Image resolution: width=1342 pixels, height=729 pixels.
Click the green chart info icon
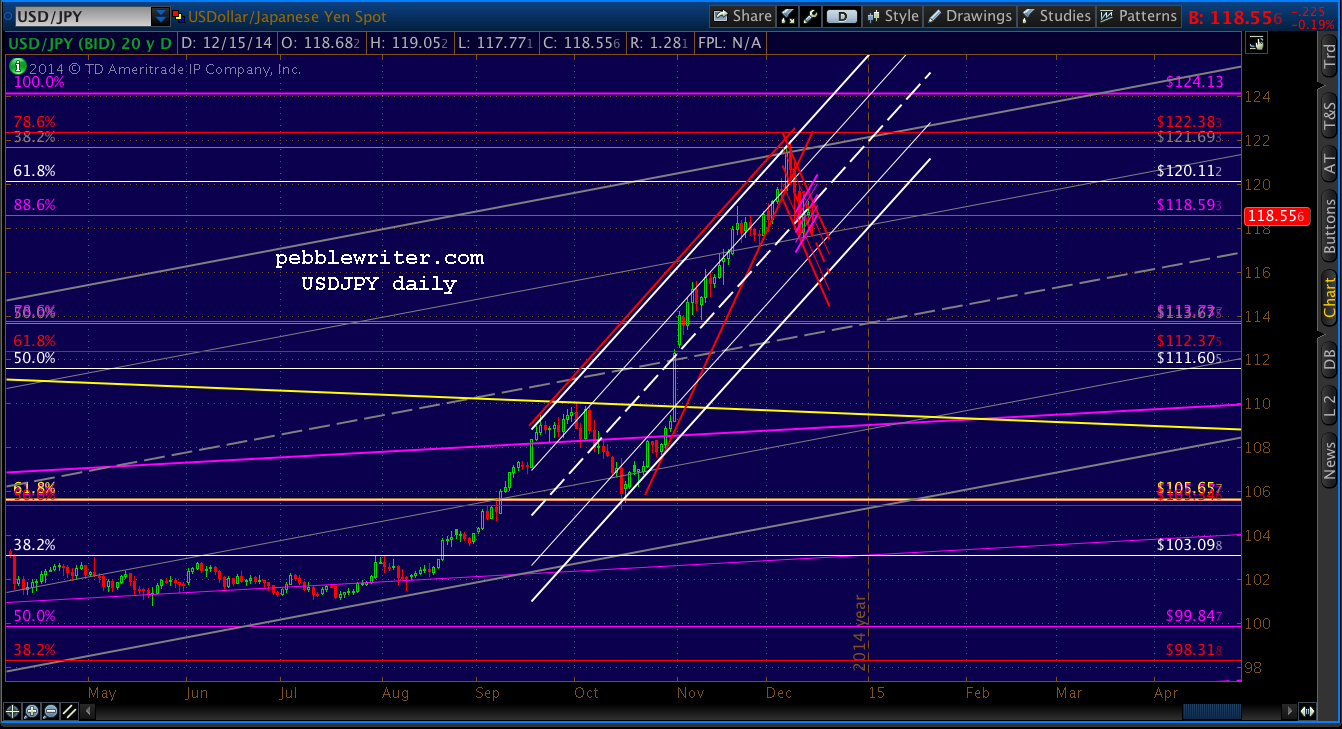coord(17,67)
